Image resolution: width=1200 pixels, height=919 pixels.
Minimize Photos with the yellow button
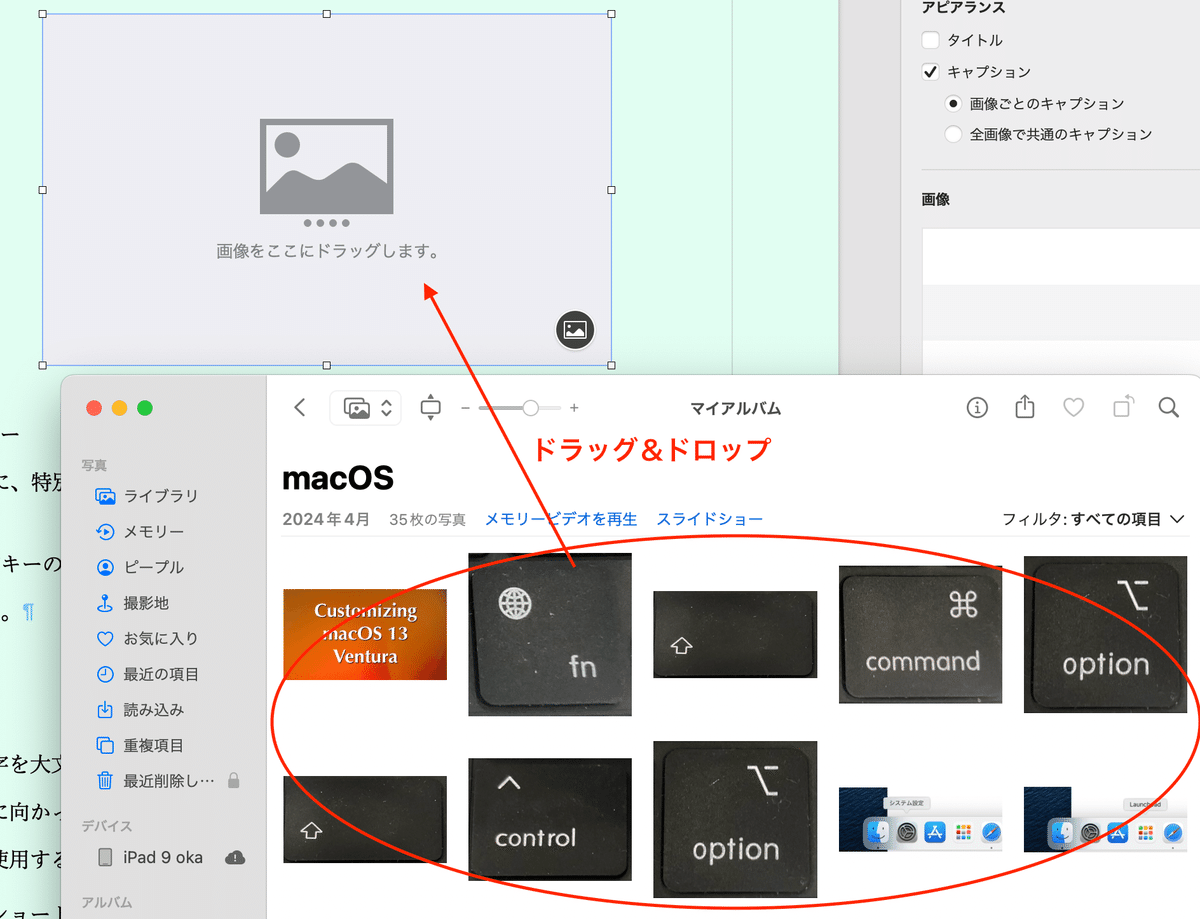coord(119,408)
